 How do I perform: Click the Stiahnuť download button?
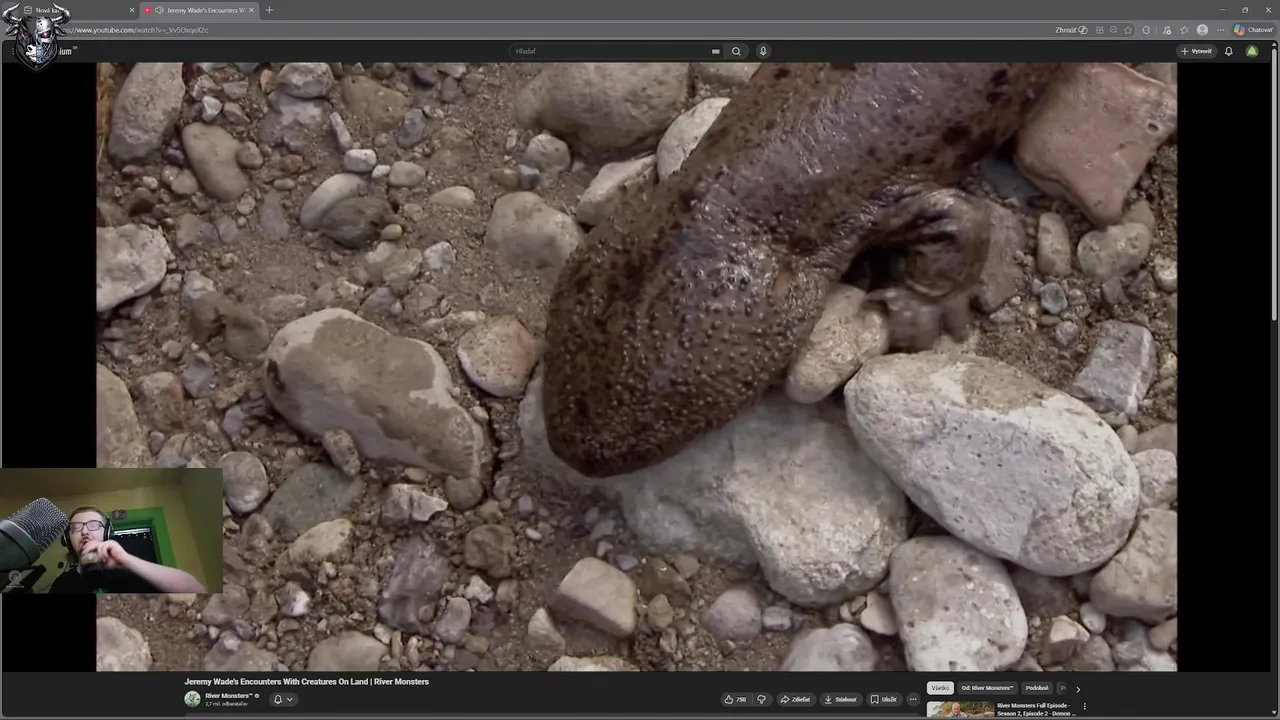click(841, 699)
